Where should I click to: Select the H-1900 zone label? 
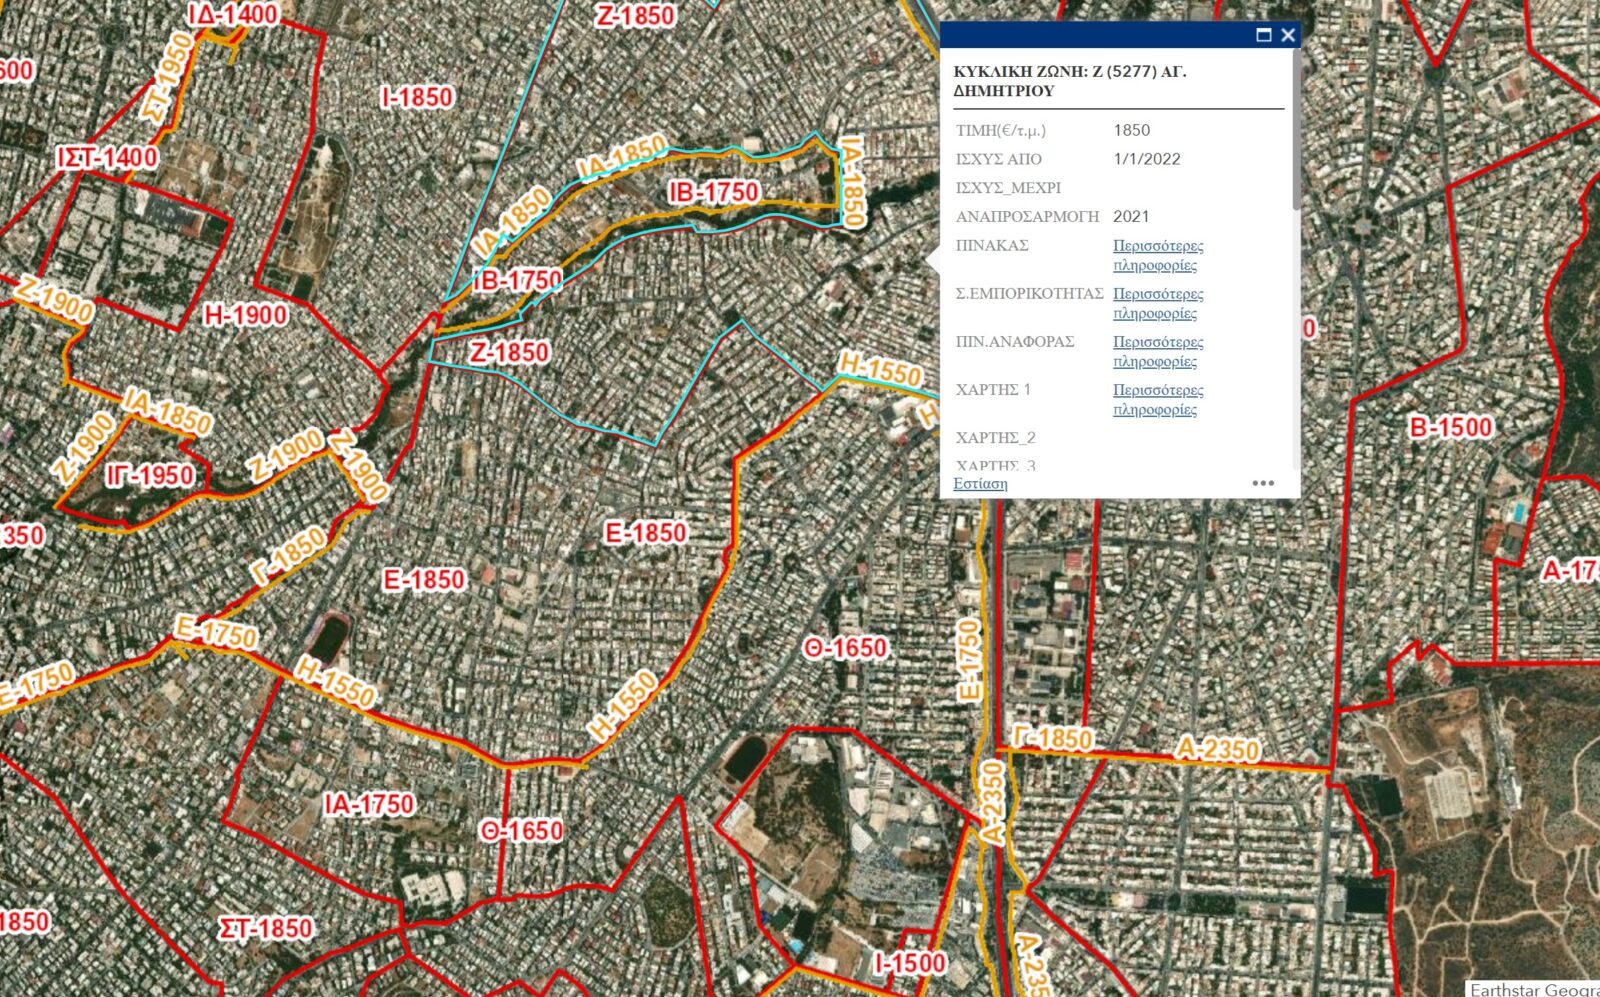246,316
